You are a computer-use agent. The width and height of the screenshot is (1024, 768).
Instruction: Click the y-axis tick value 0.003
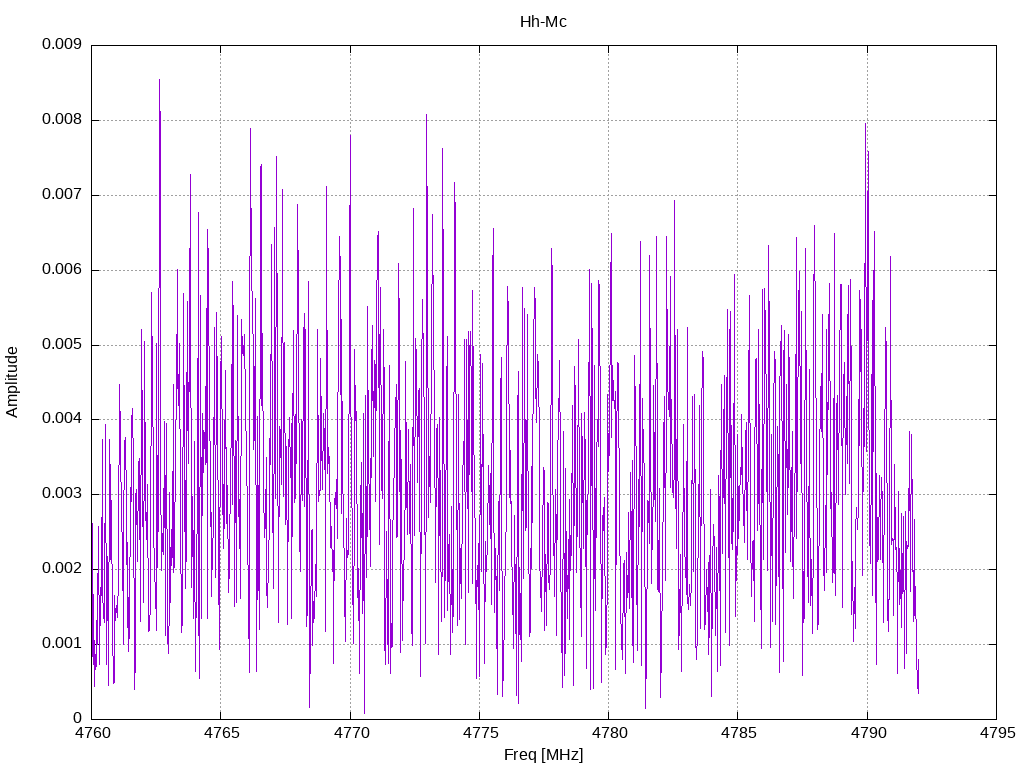pos(61,494)
